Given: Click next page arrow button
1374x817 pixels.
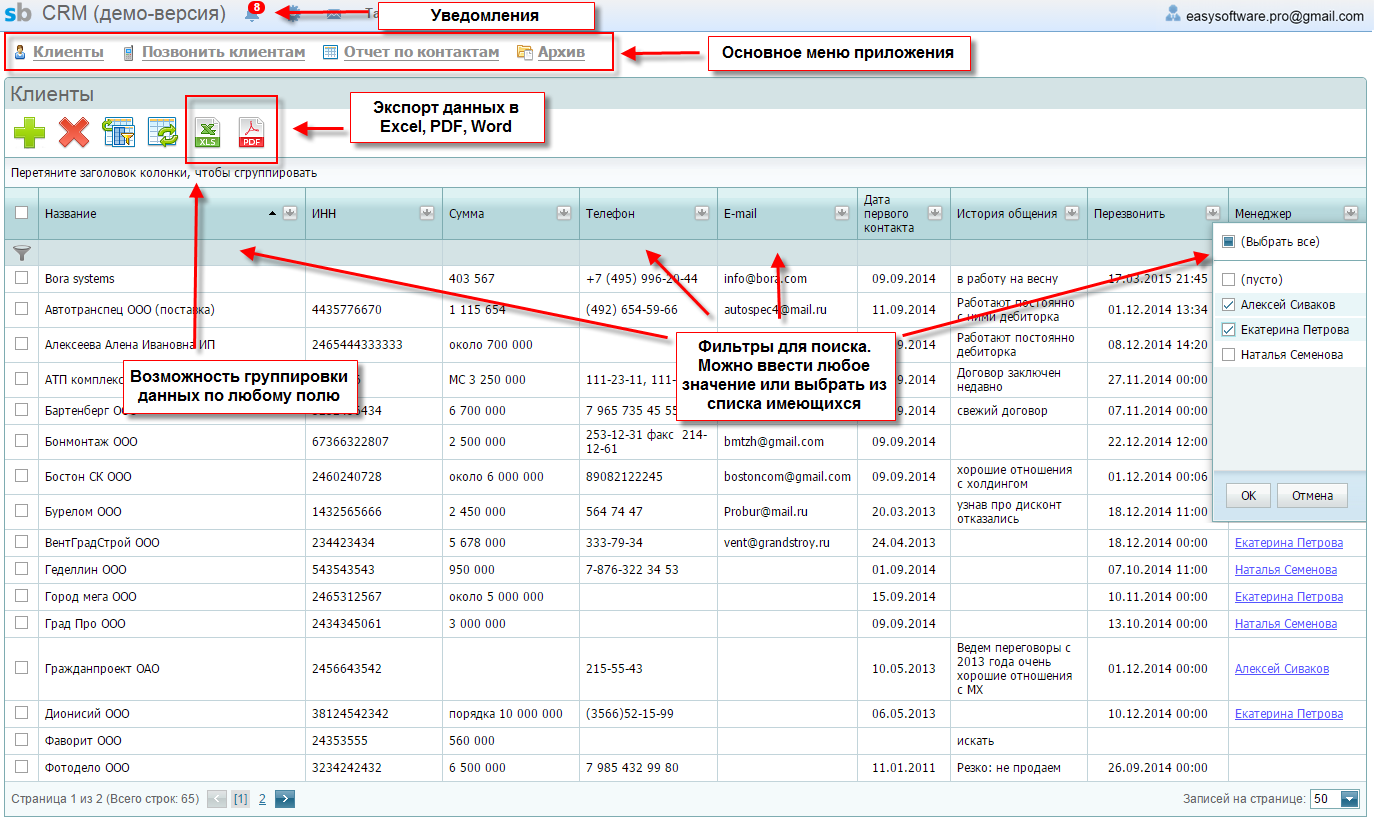Looking at the screenshot, I should coord(285,799).
